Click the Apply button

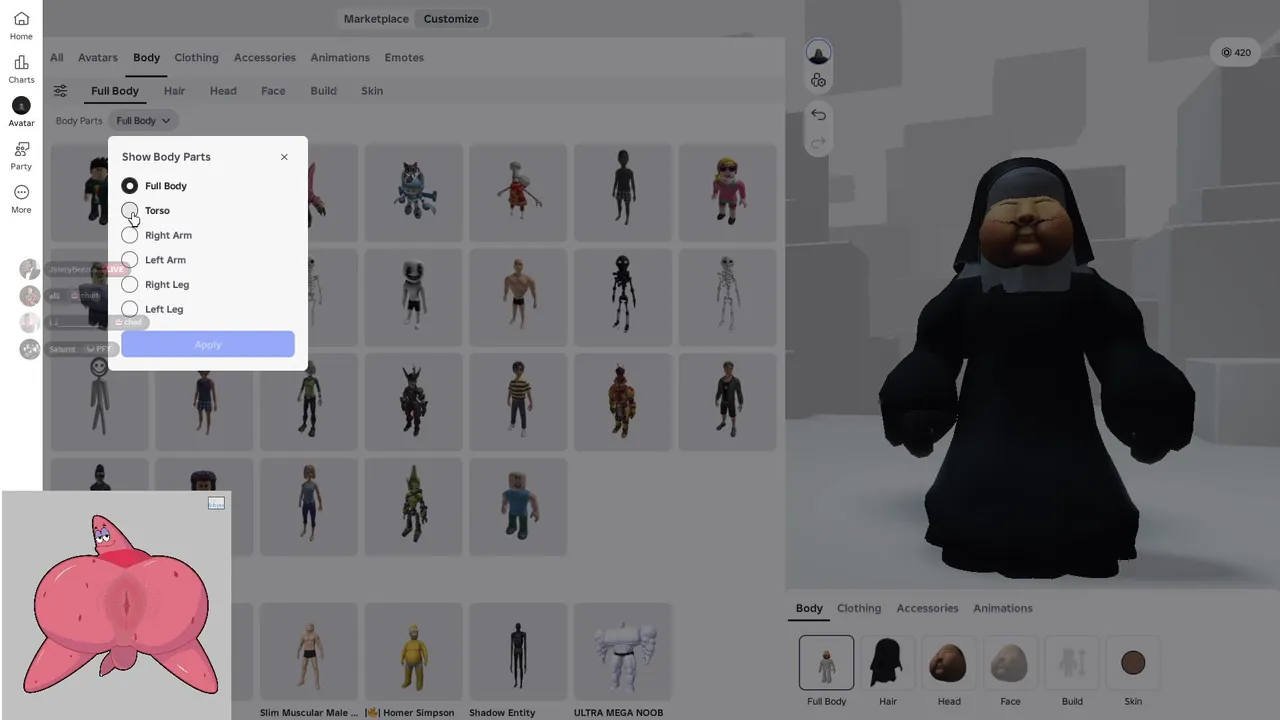tap(208, 344)
